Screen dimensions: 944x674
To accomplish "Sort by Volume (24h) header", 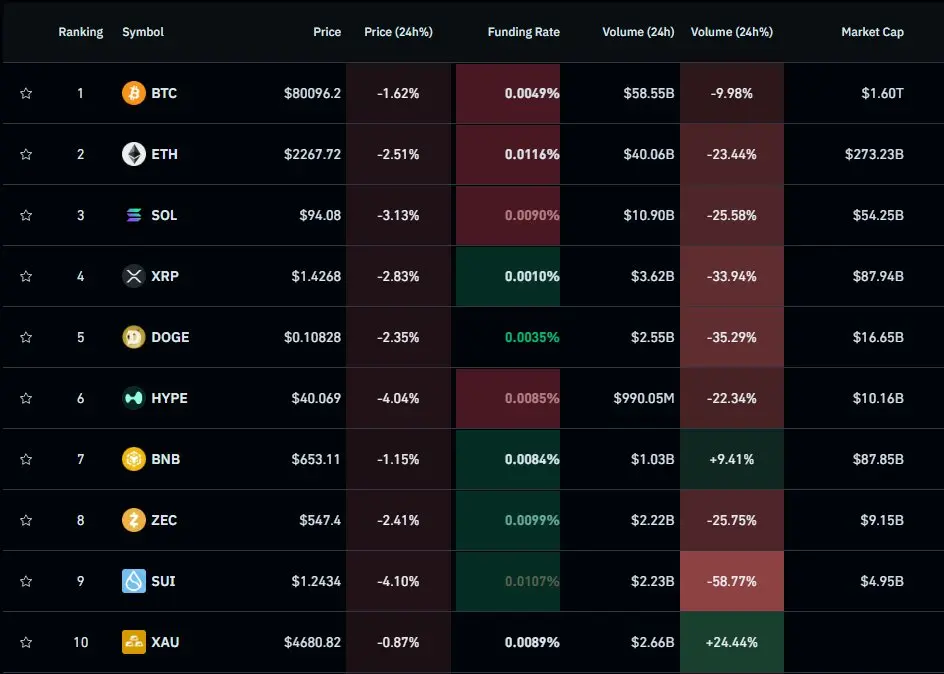I will [x=638, y=32].
